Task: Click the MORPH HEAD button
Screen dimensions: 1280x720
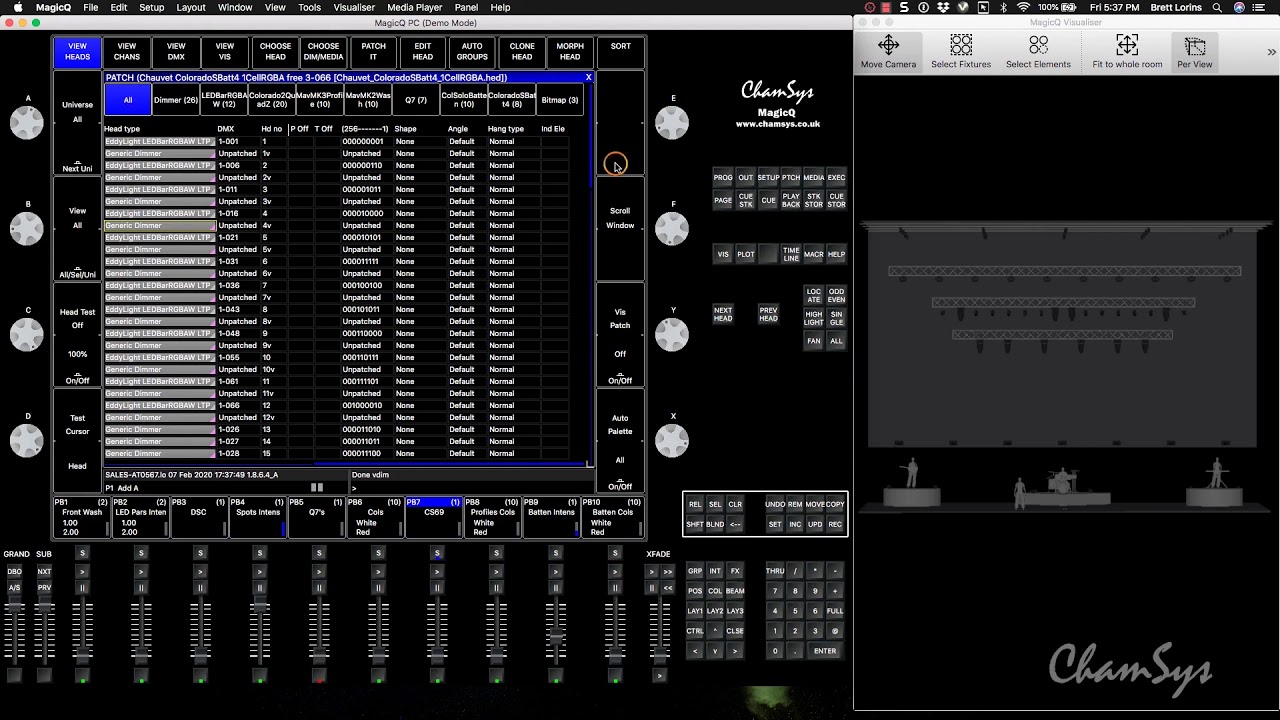Action: [570, 52]
